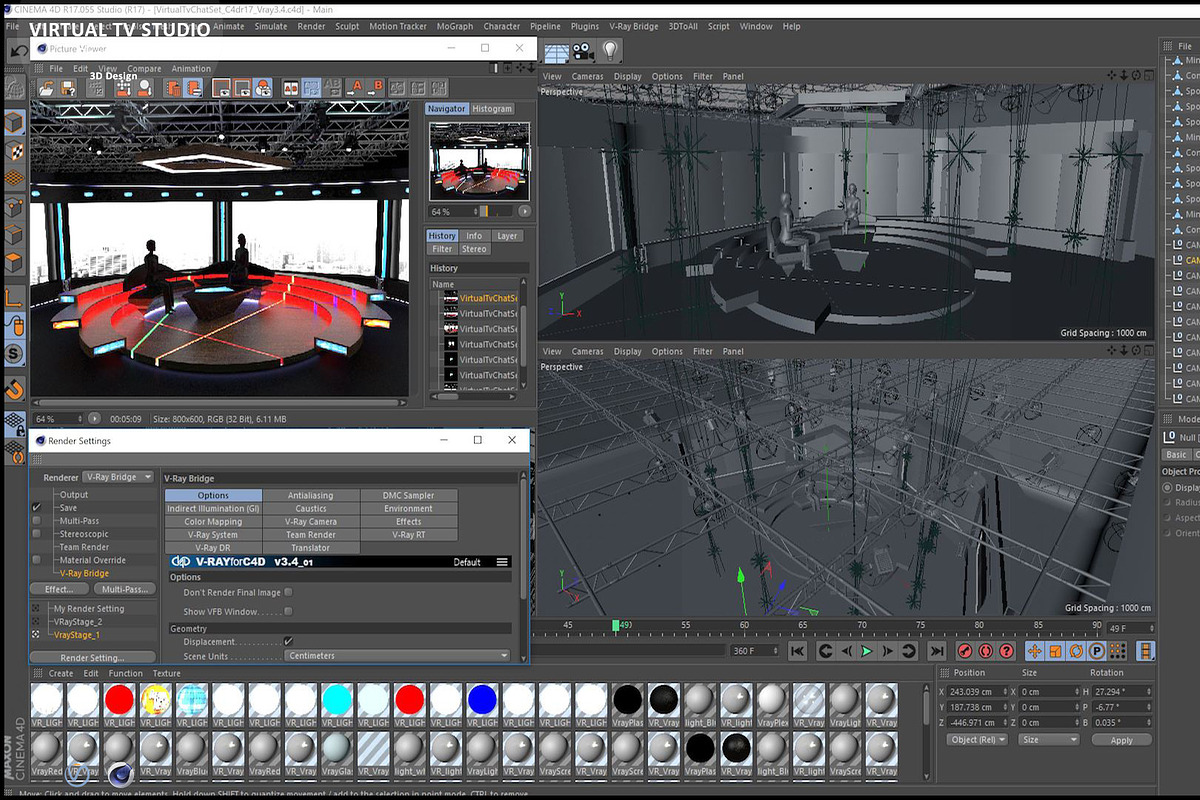Click the P parameter keying icon
1200x800 pixels.
coord(1097,650)
